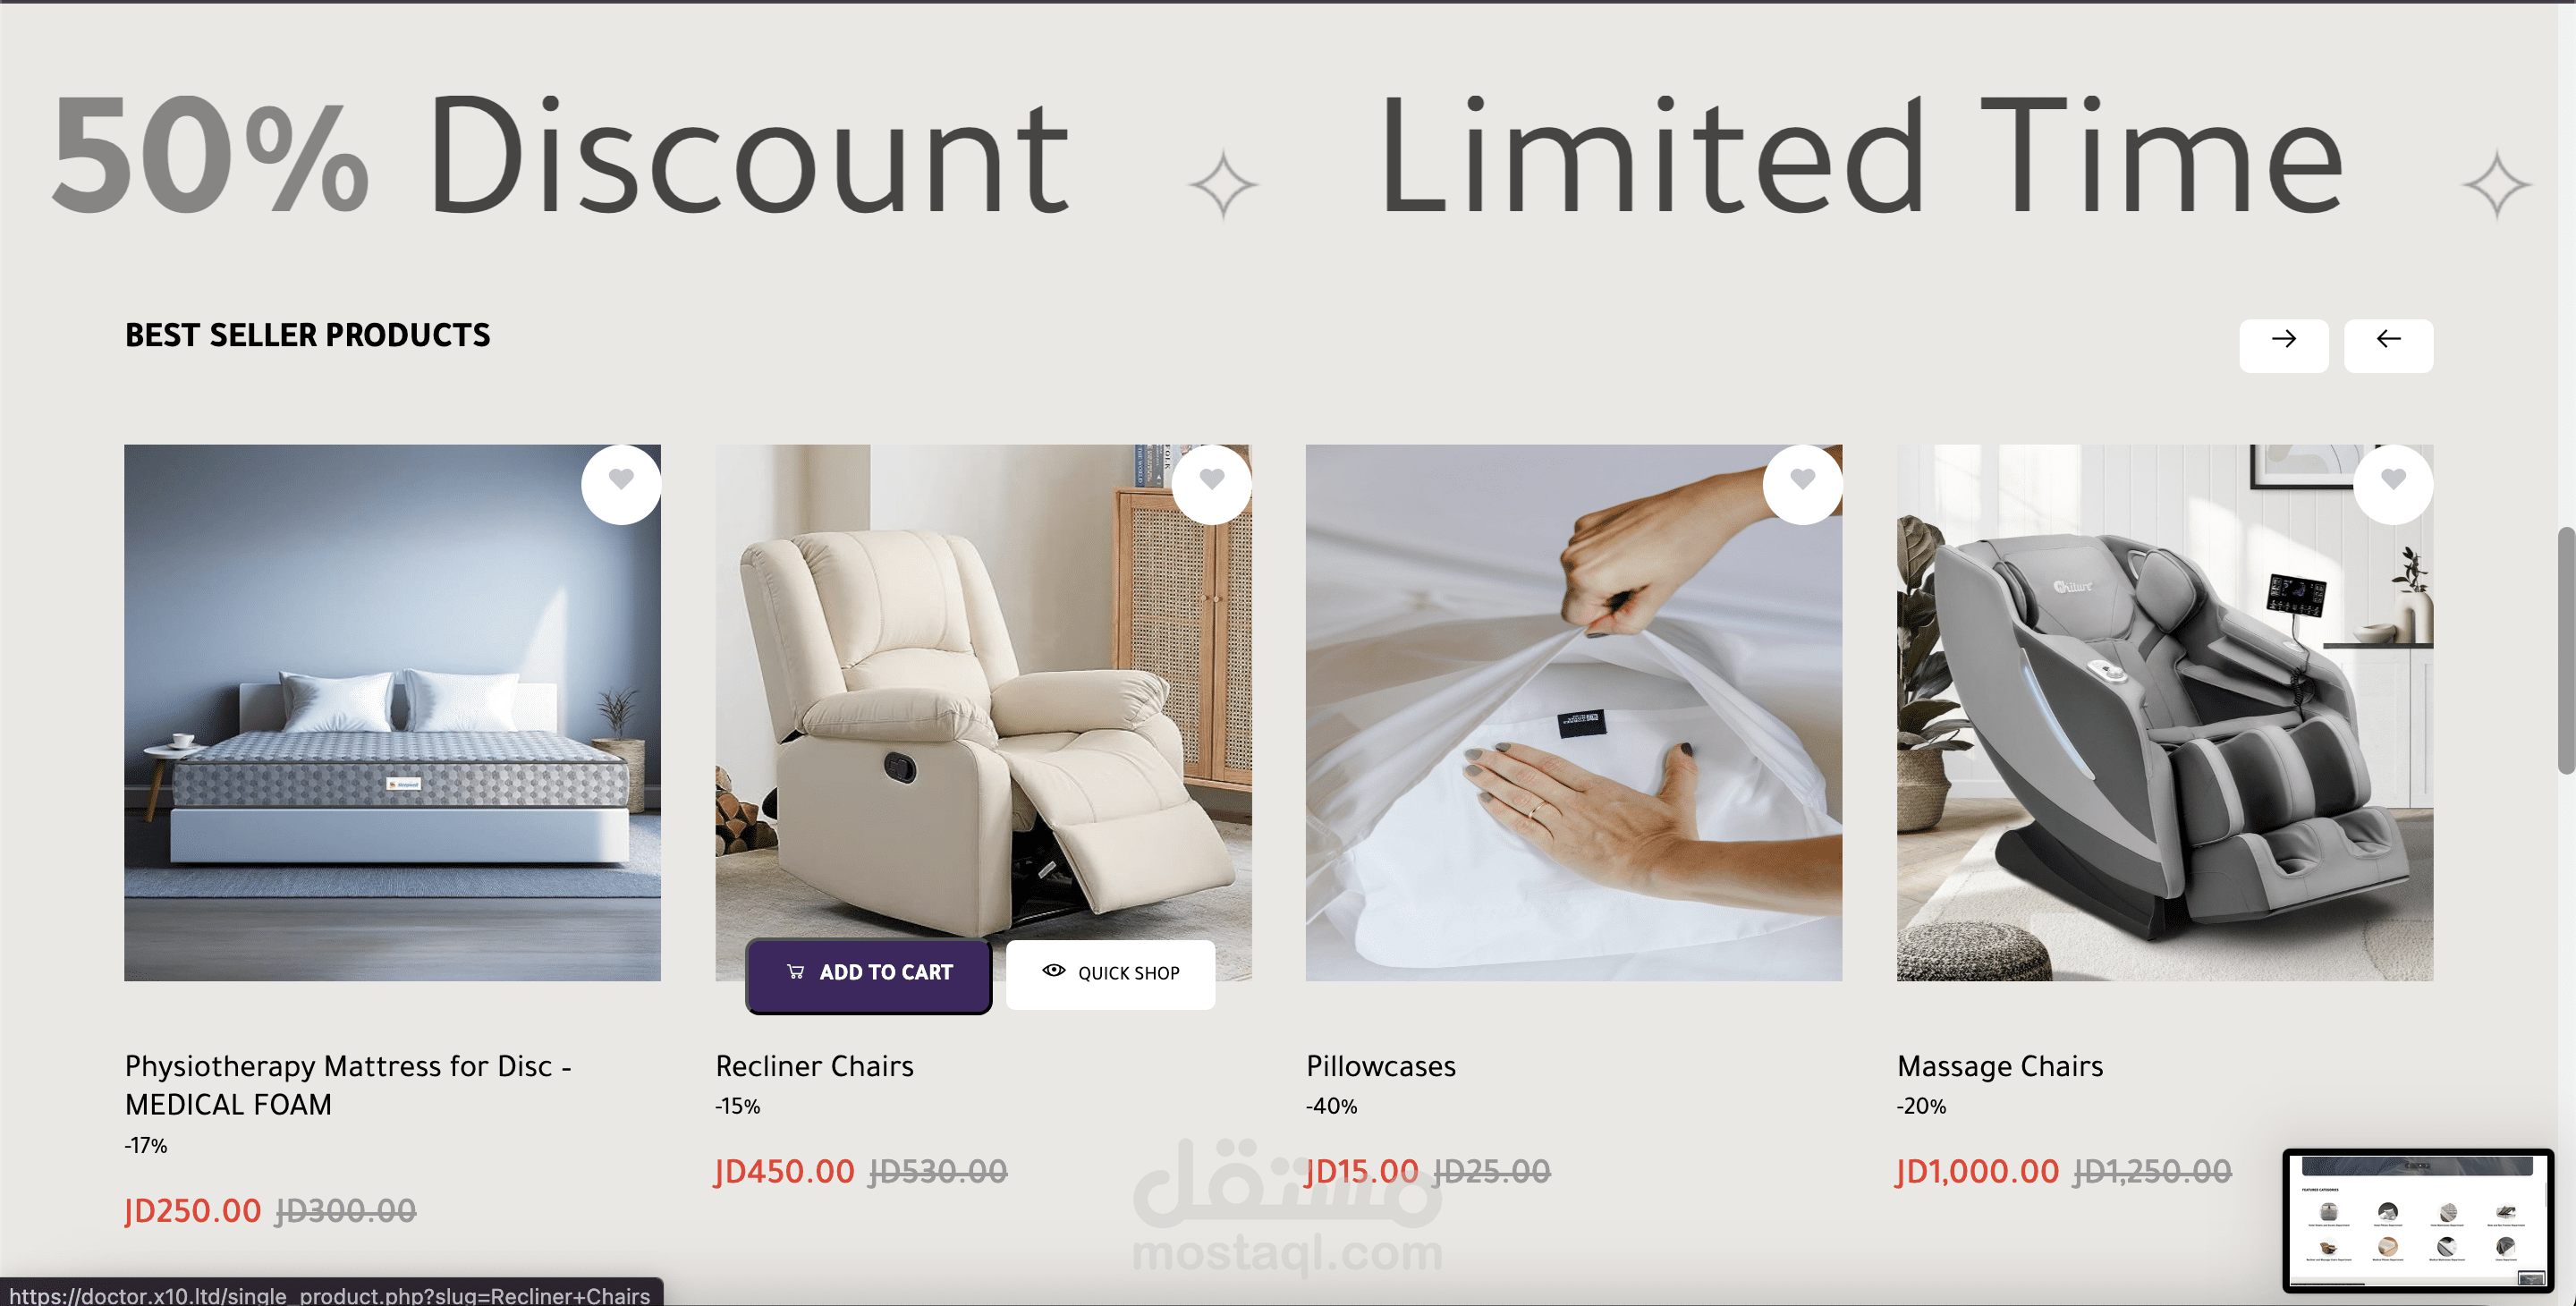Open the Massage Chairs title link
The image size is (2576, 1306).
click(2000, 1066)
